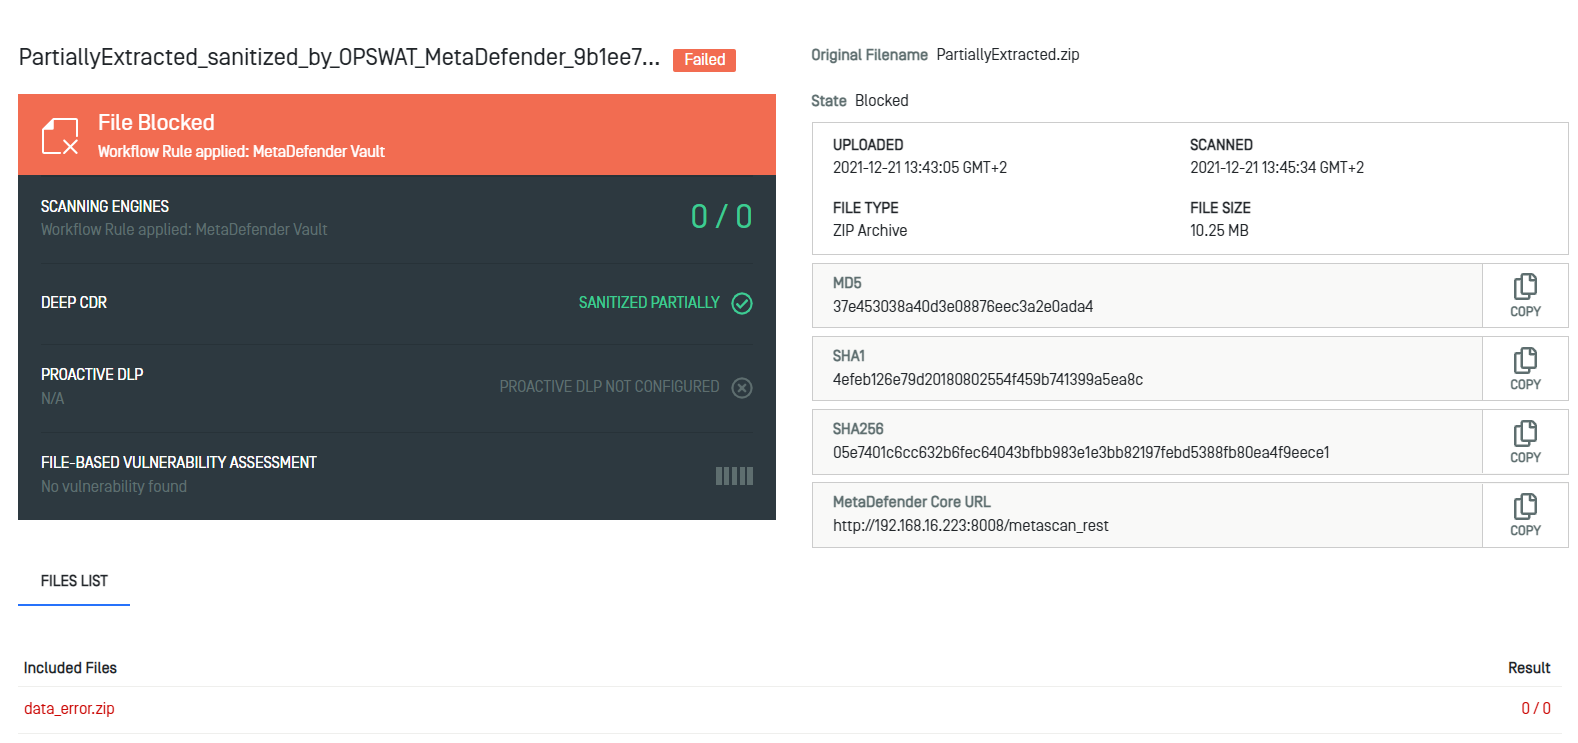1578x743 pixels.
Task: Open the data_error.zip file entry
Action: 69,708
